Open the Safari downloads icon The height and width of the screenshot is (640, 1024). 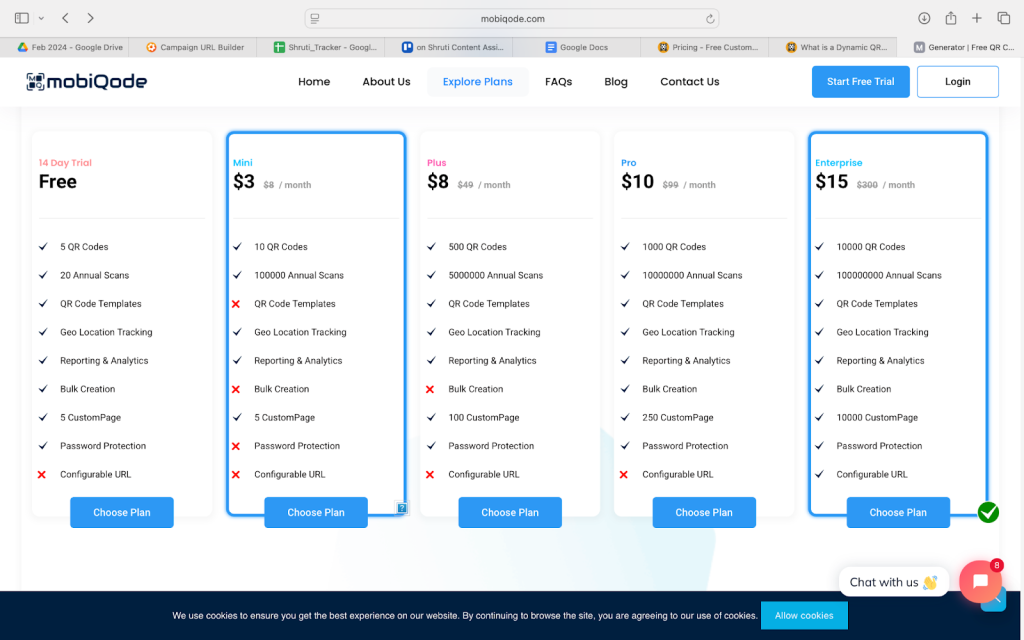[x=924, y=18]
